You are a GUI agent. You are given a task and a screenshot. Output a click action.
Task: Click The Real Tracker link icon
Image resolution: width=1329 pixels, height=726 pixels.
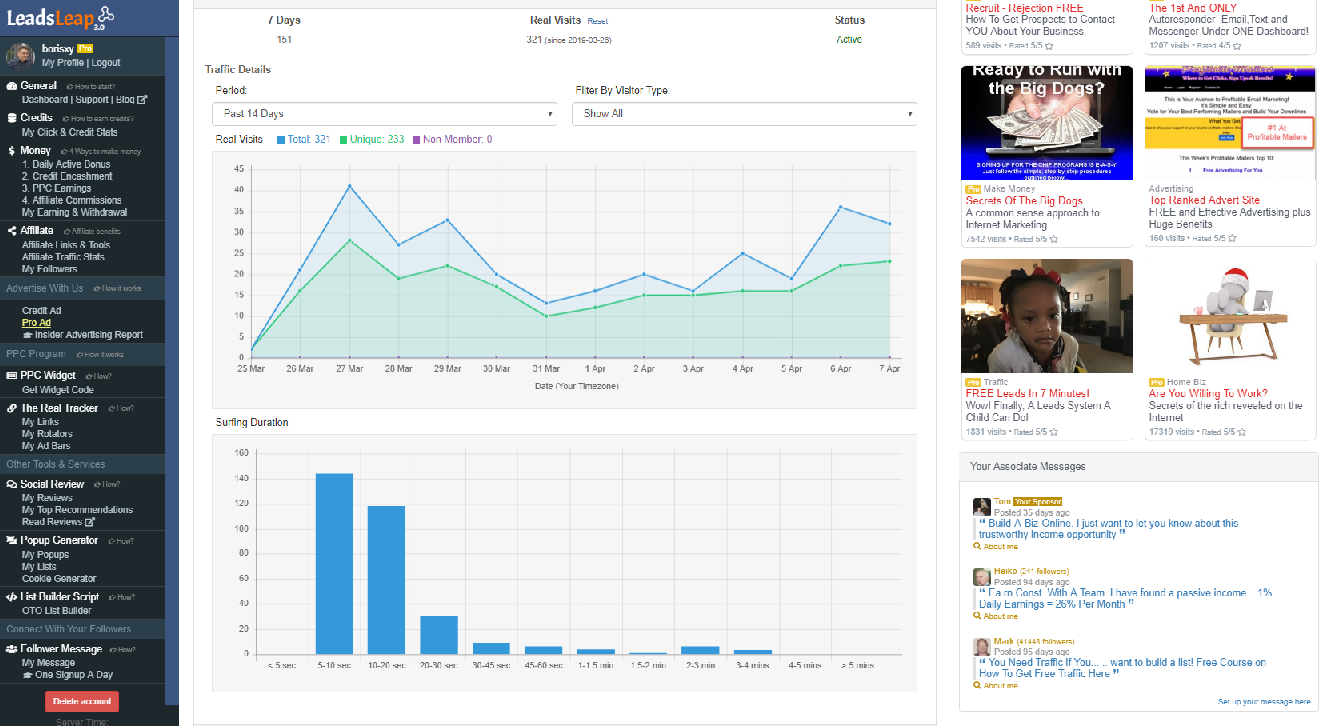click(12, 408)
